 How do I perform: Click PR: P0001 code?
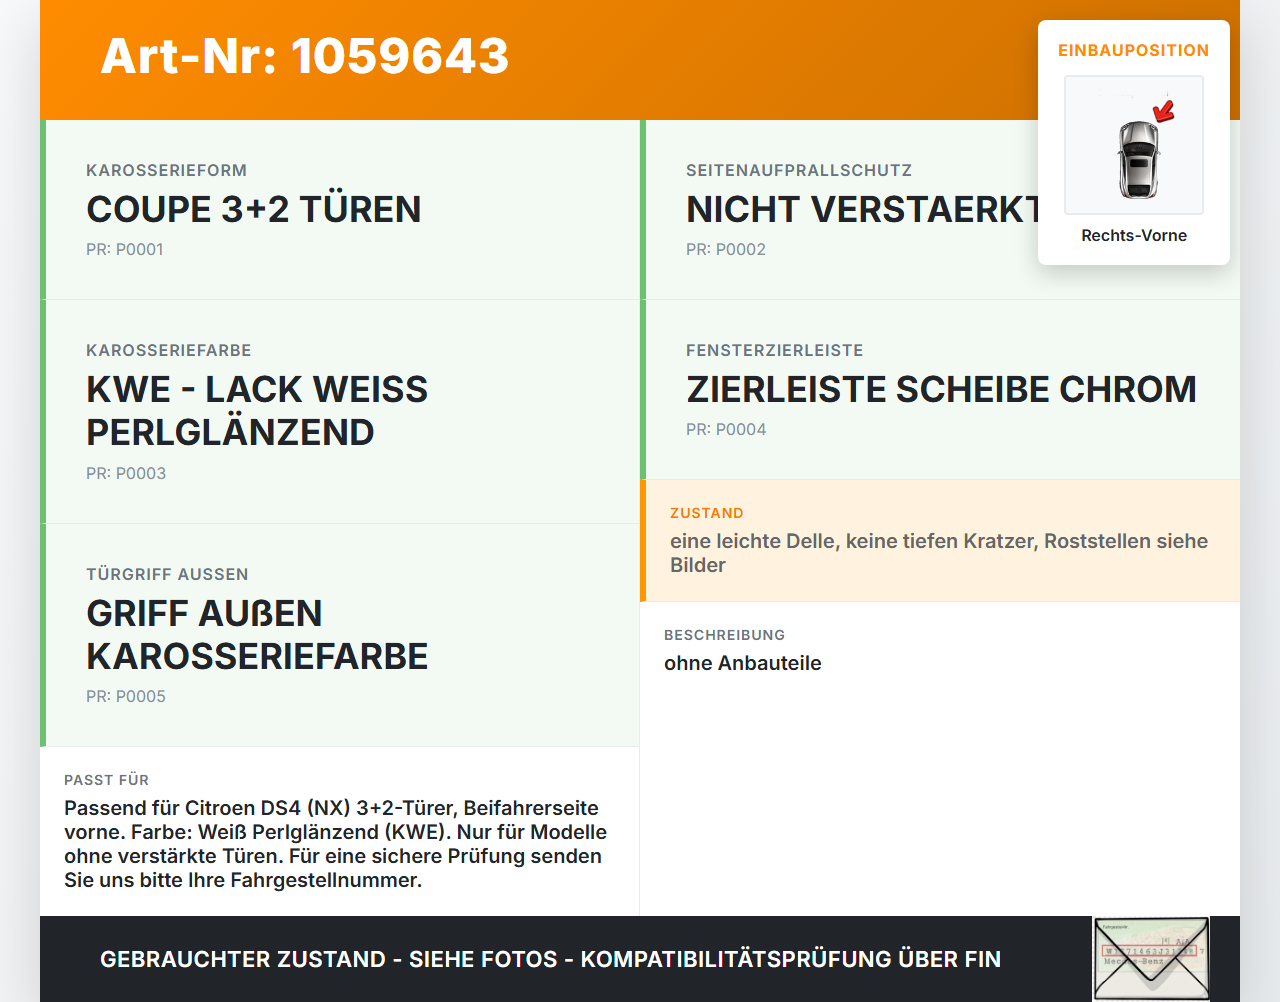pyautogui.click(x=125, y=249)
